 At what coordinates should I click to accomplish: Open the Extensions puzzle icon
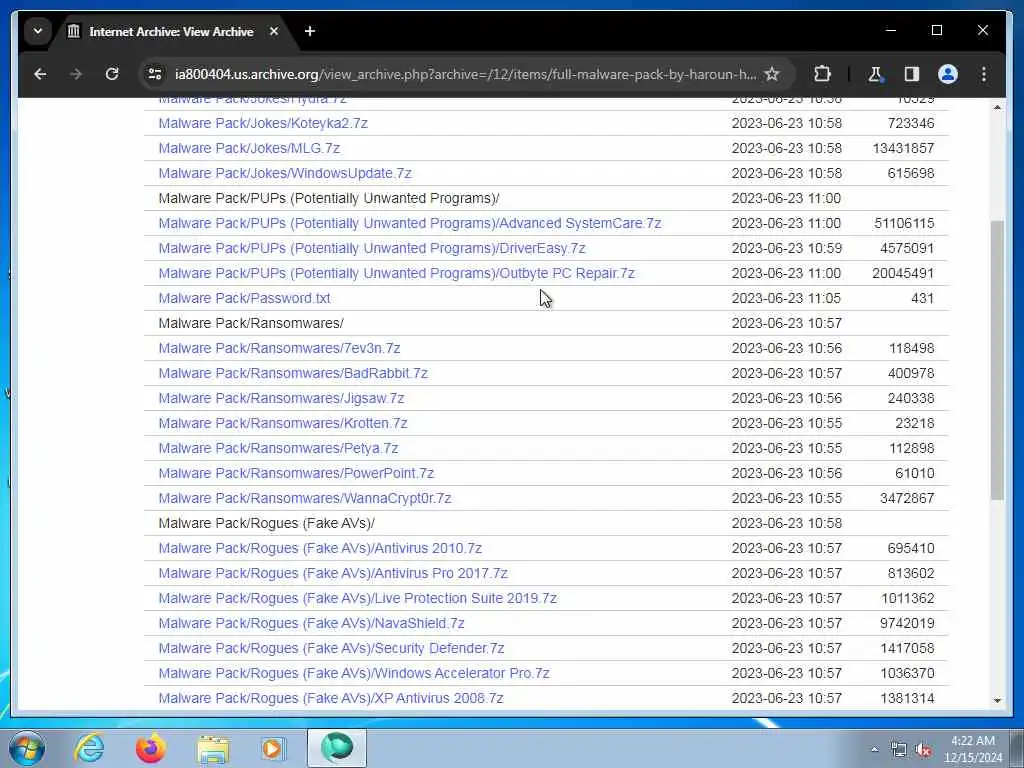[822, 74]
